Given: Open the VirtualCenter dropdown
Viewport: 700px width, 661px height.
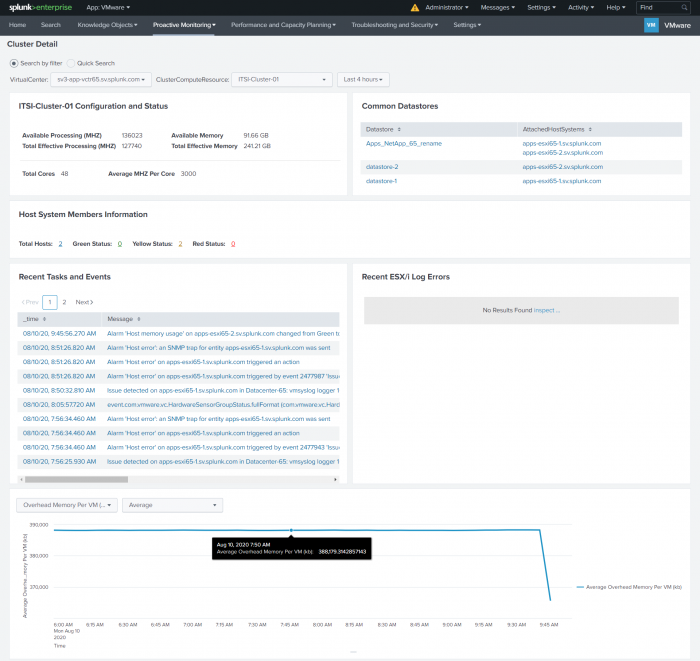Looking at the screenshot, I should tap(101, 79).
